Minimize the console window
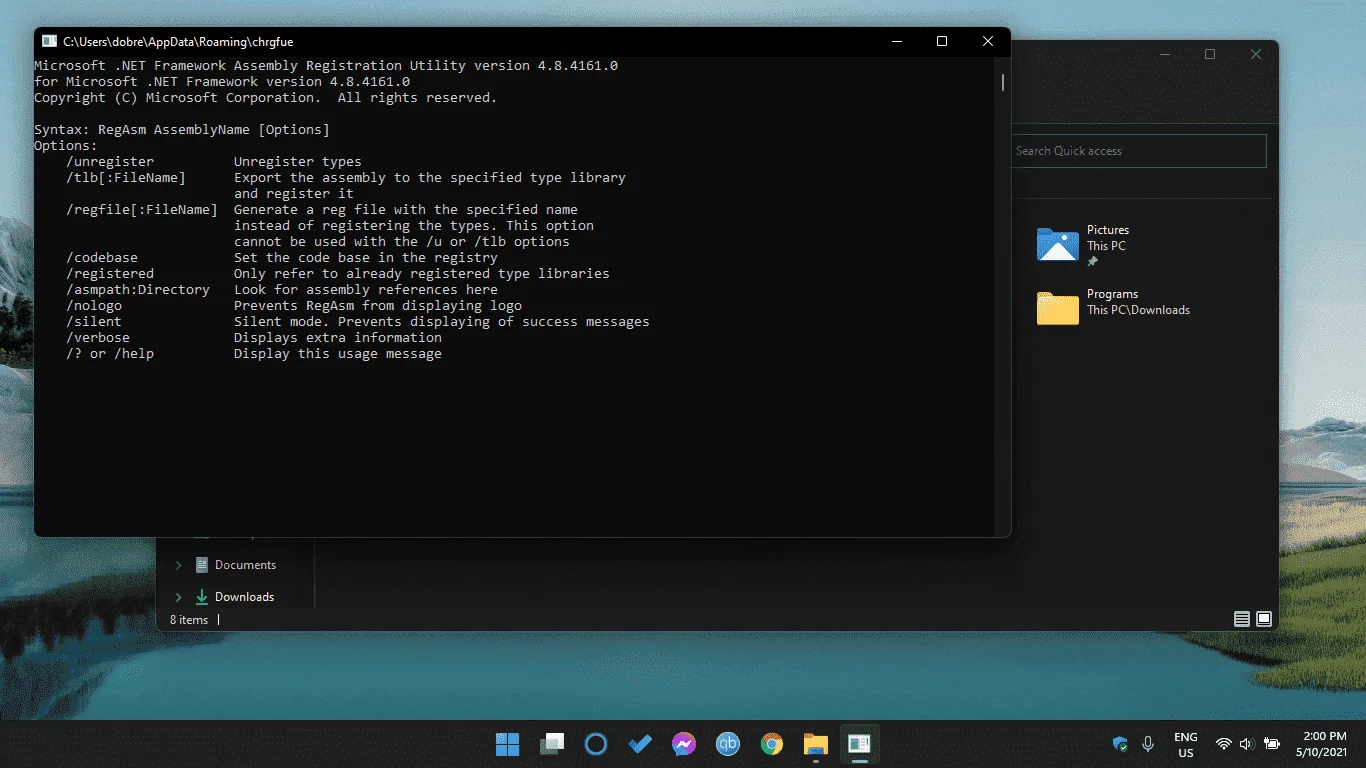 coord(896,41)
